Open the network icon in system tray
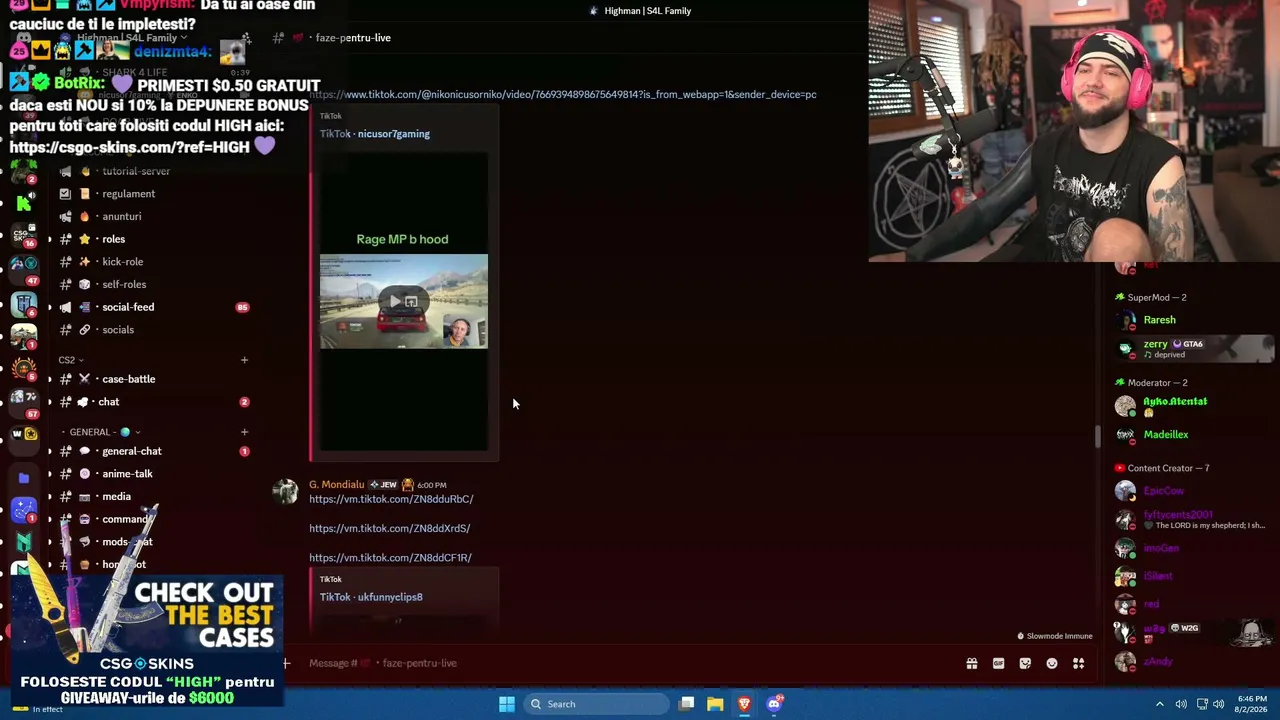This screenshot has height=720, width=1280. click(x=1202, y=704)
